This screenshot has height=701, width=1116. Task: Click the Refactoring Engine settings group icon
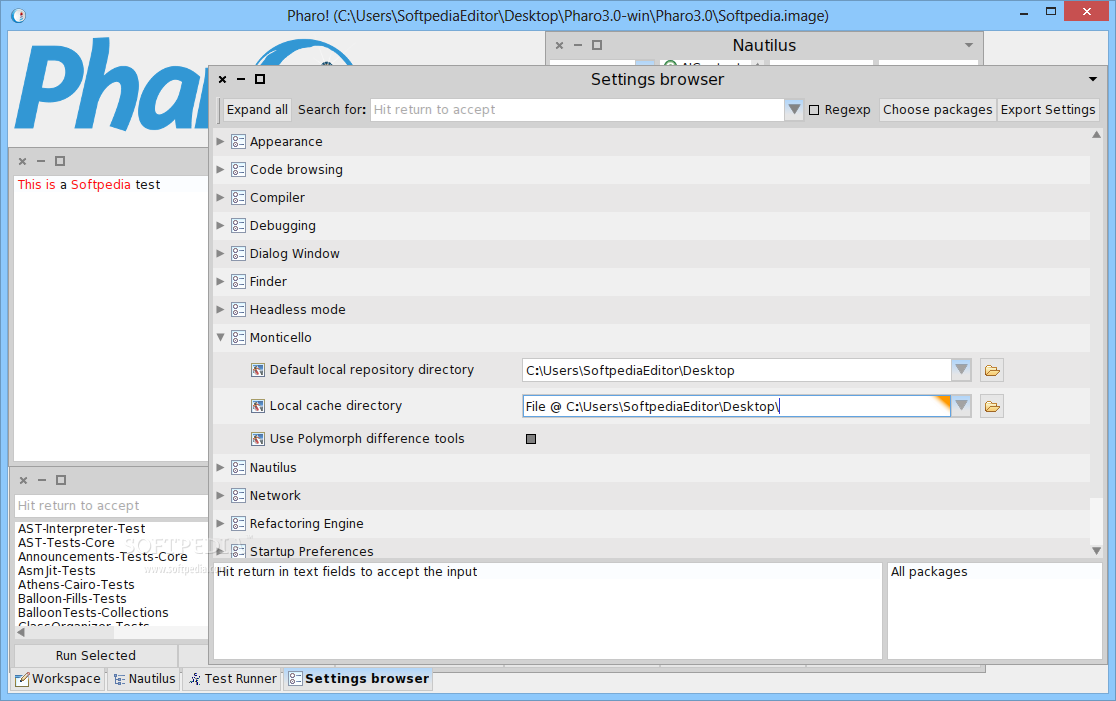[238, 524]
